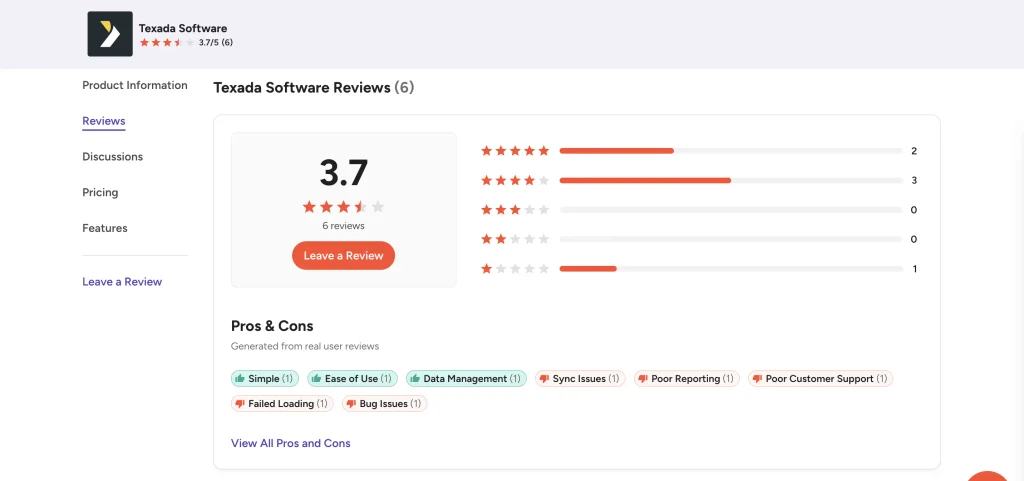Select the Sync Issues con tag
The width and height of the screenshot is (1024, 481).
[580, 379]
